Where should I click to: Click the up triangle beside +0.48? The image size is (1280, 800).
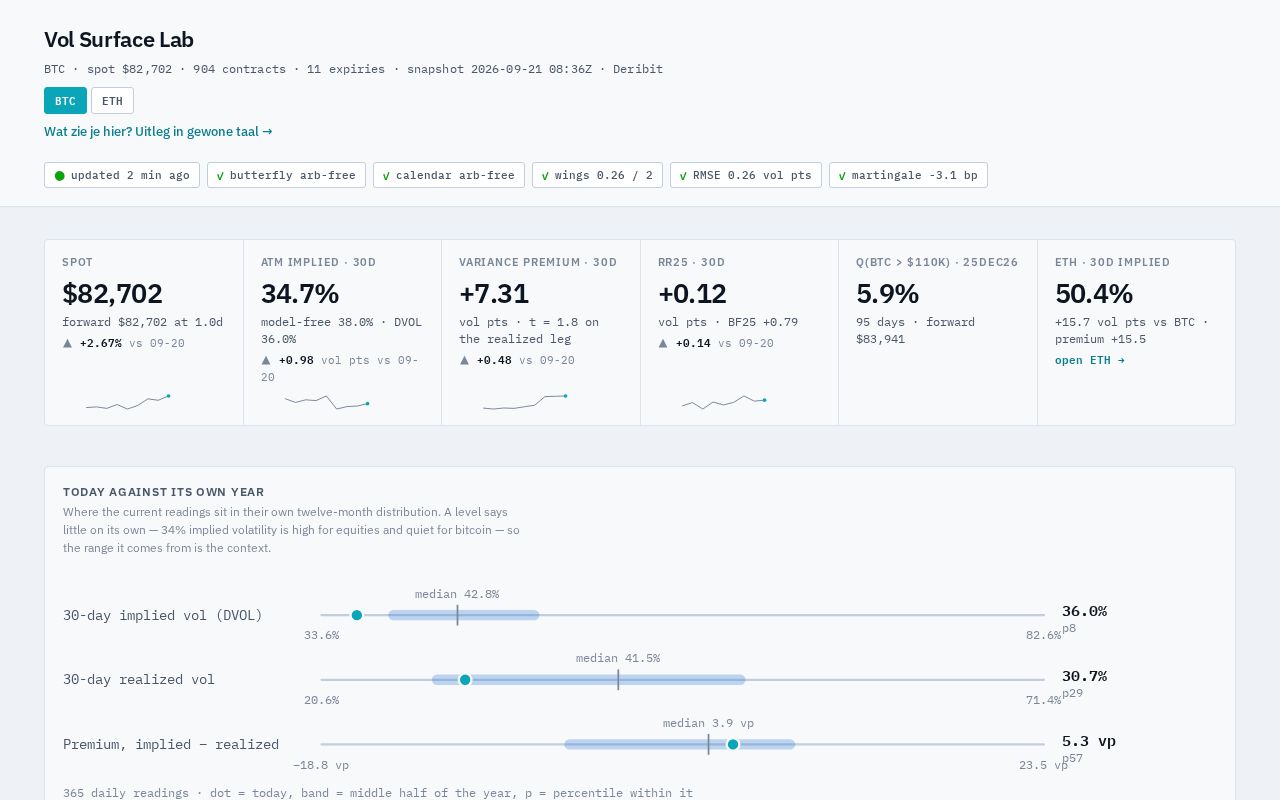465,360
